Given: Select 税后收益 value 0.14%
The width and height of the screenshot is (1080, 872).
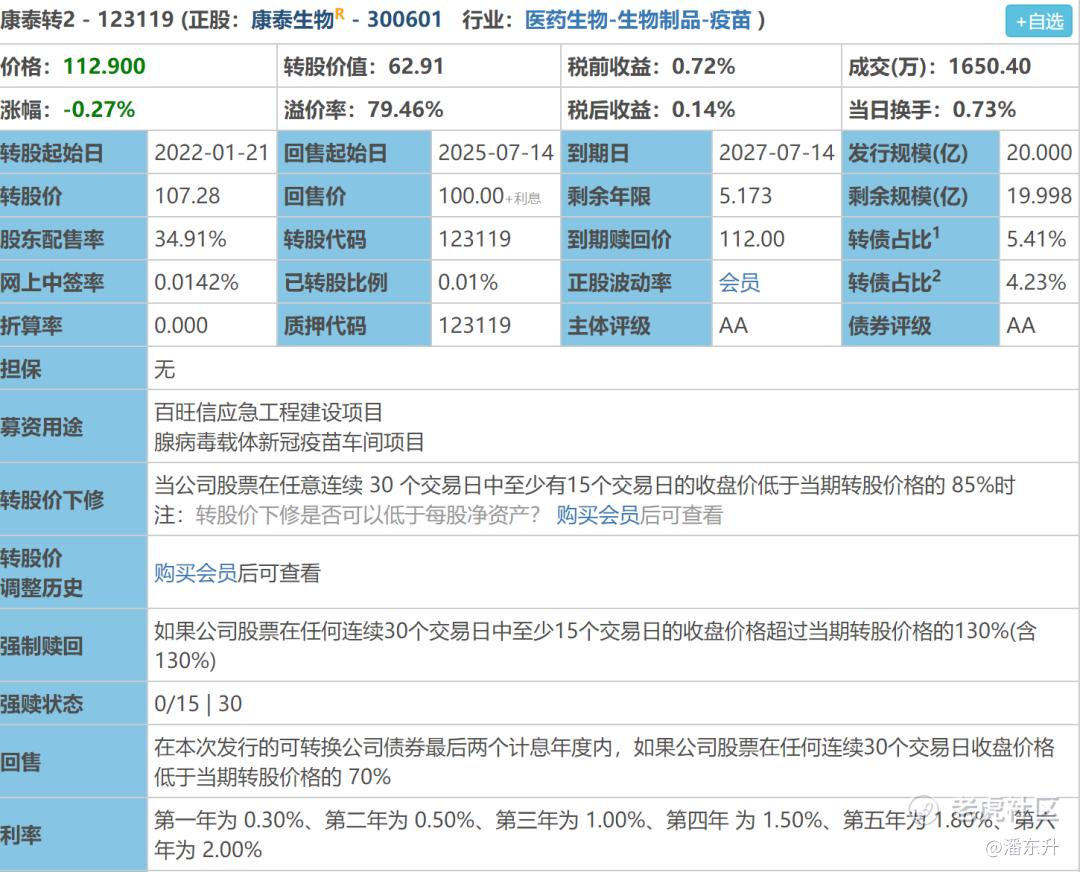Looking at the screenshot, I should click(x=703, y=110).
